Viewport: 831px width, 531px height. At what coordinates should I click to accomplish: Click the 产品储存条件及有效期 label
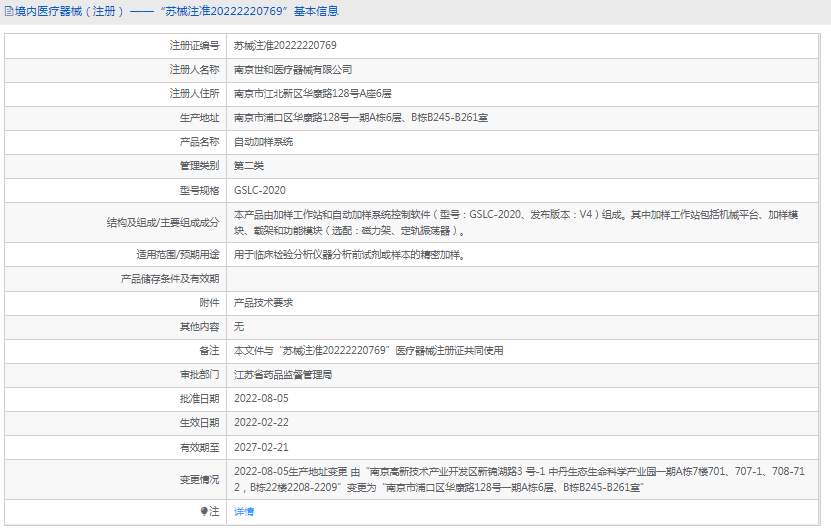[x=170, y=279]
